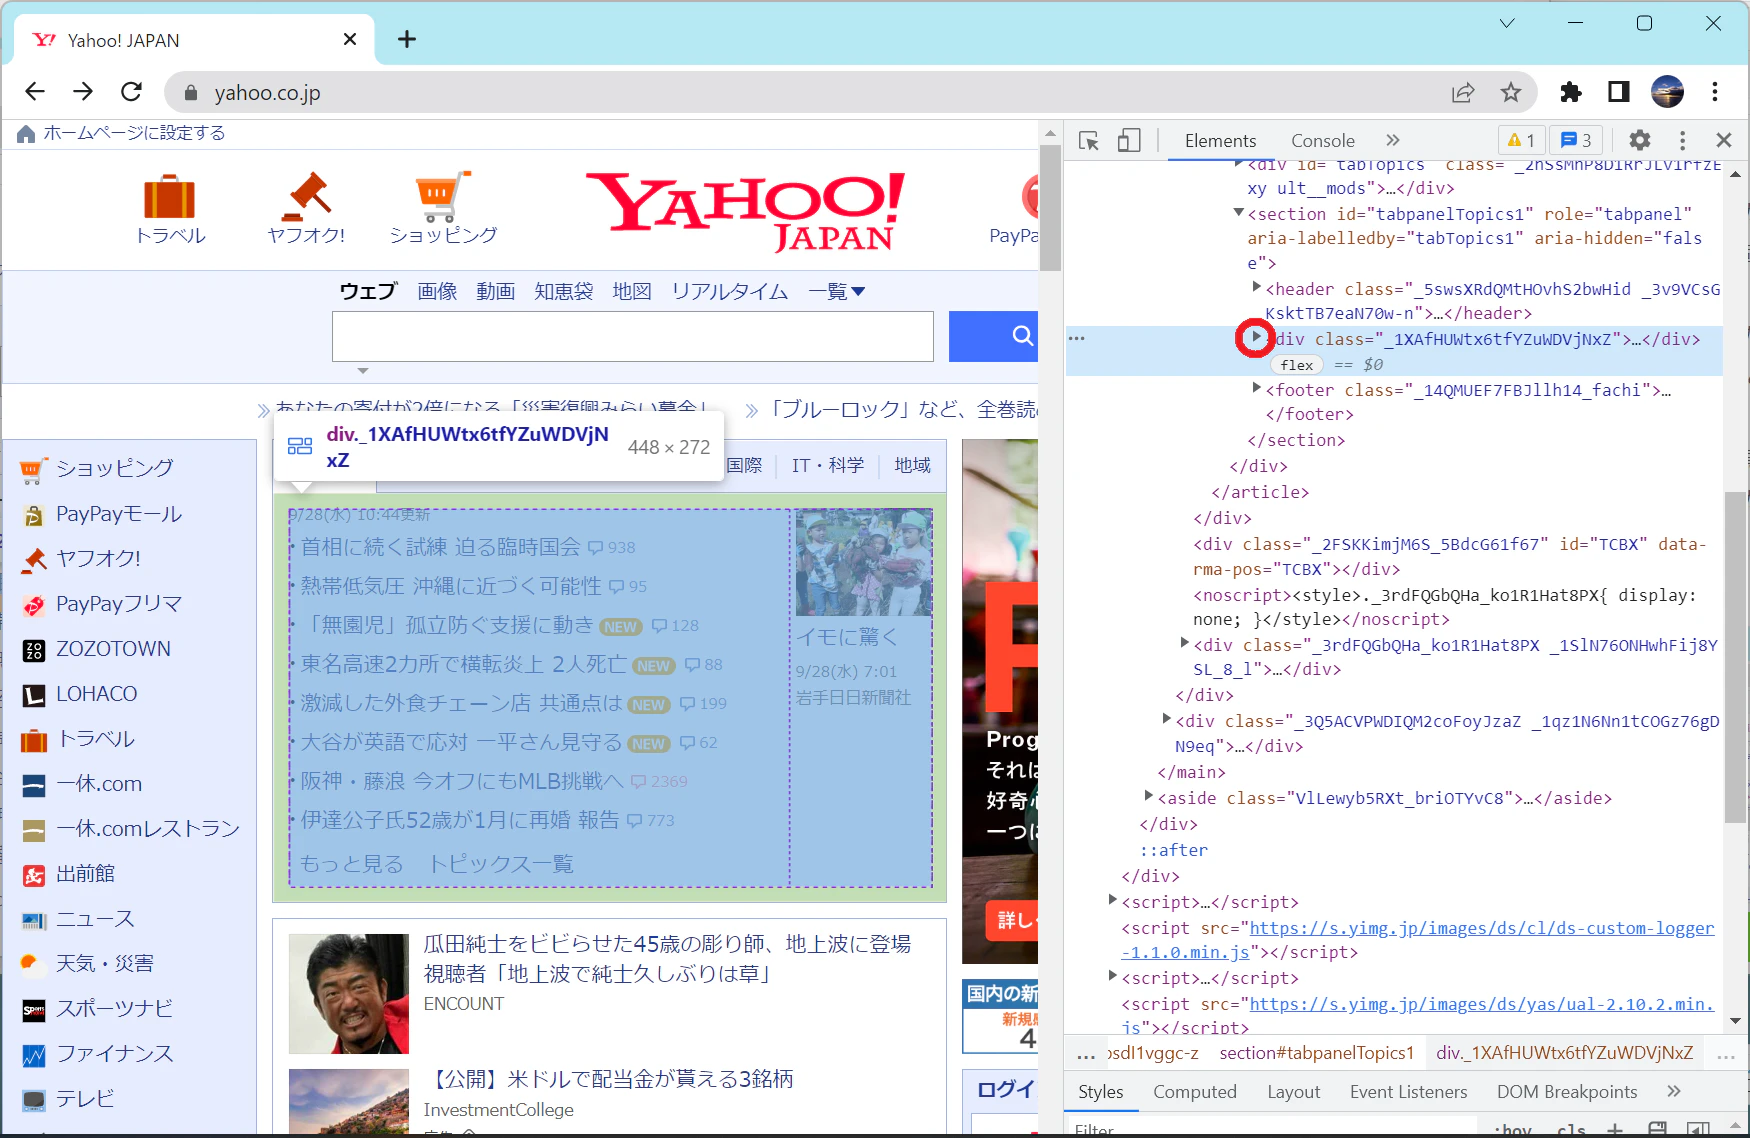Click the 瓜田純士 article thumbnail image
The width and height of the screenshot is (1750, 1138).
point(349,994)
